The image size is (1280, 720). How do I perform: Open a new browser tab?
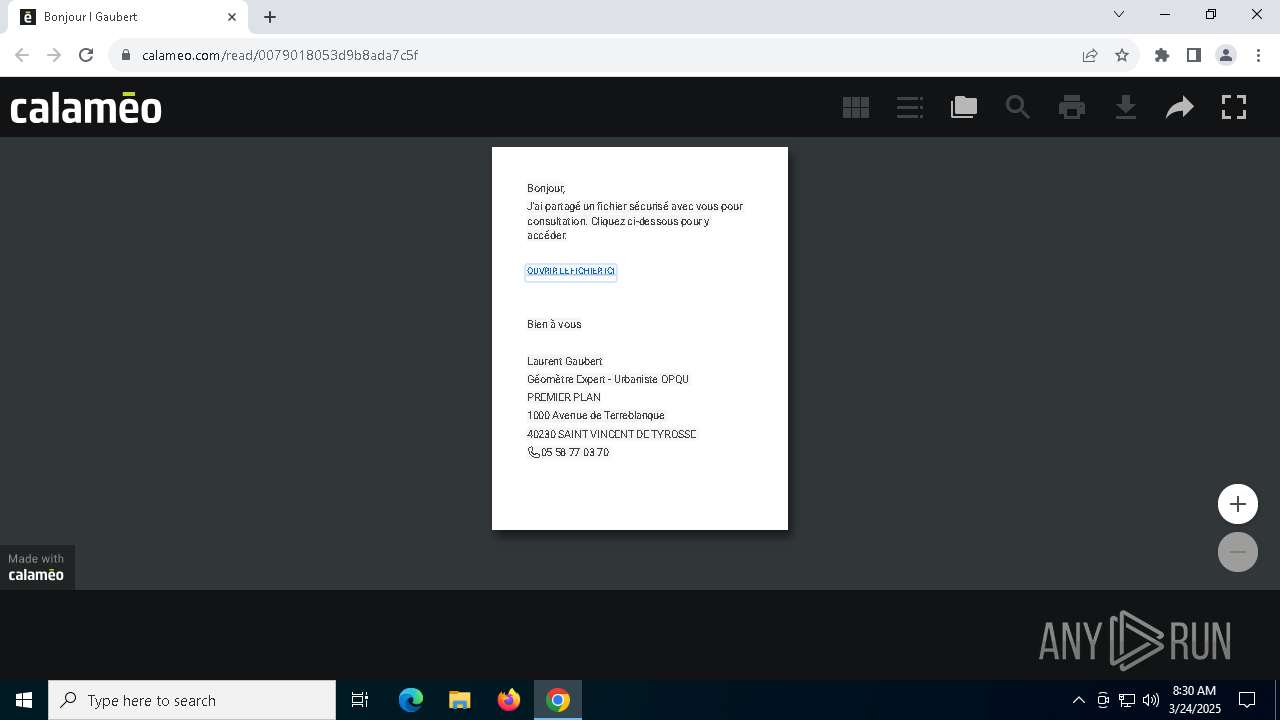(x=270, y=17)
